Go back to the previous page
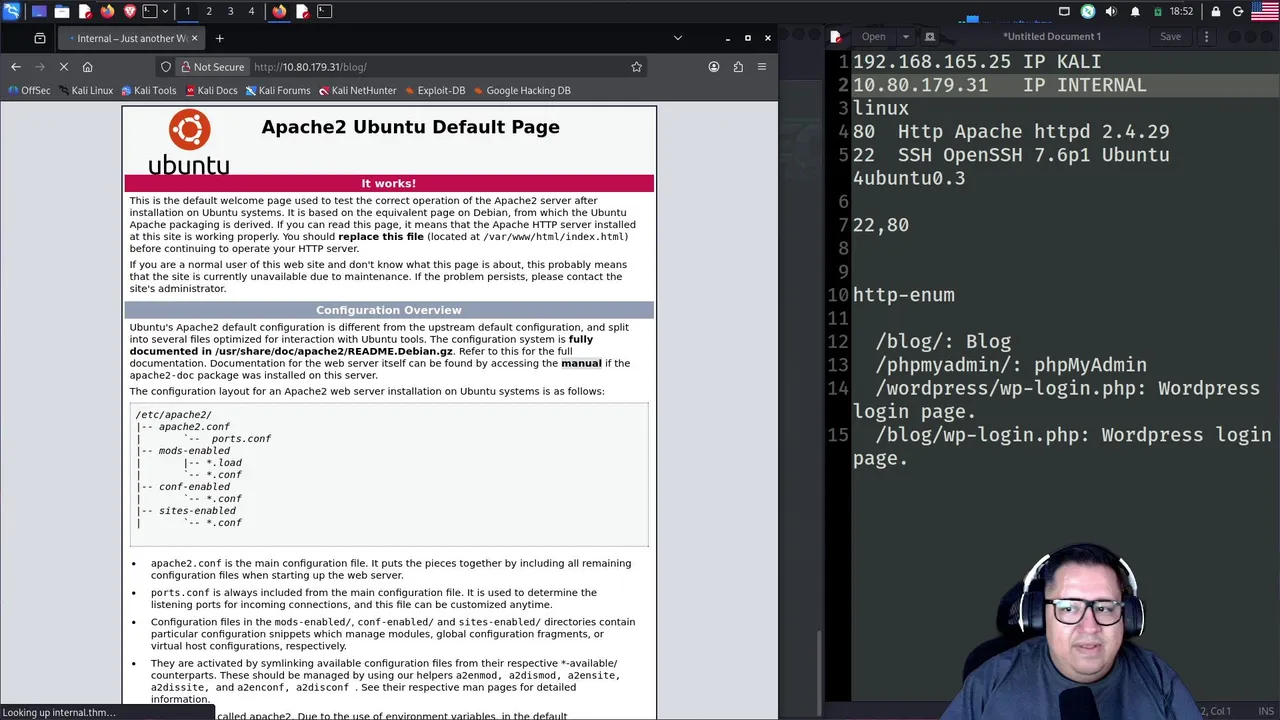The image size is (1280, 720). (16, 67)
